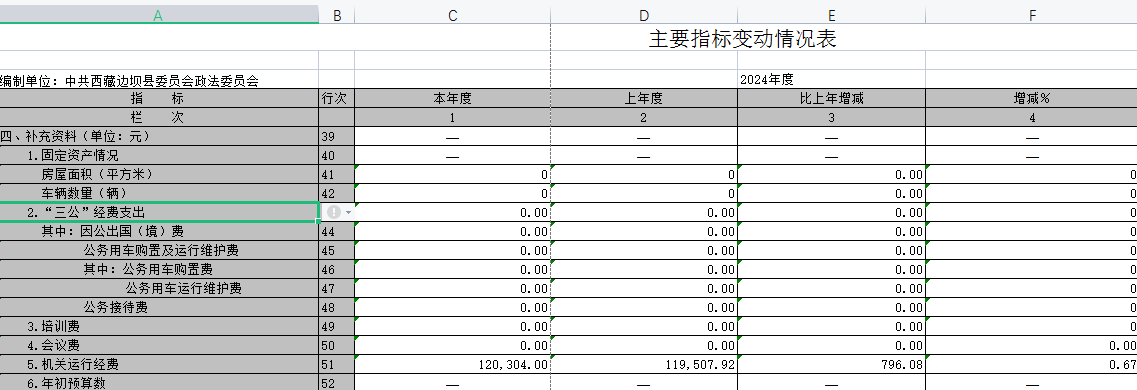Click row number cell 49
Screen dimensions: 1137x390
[336, 326]
